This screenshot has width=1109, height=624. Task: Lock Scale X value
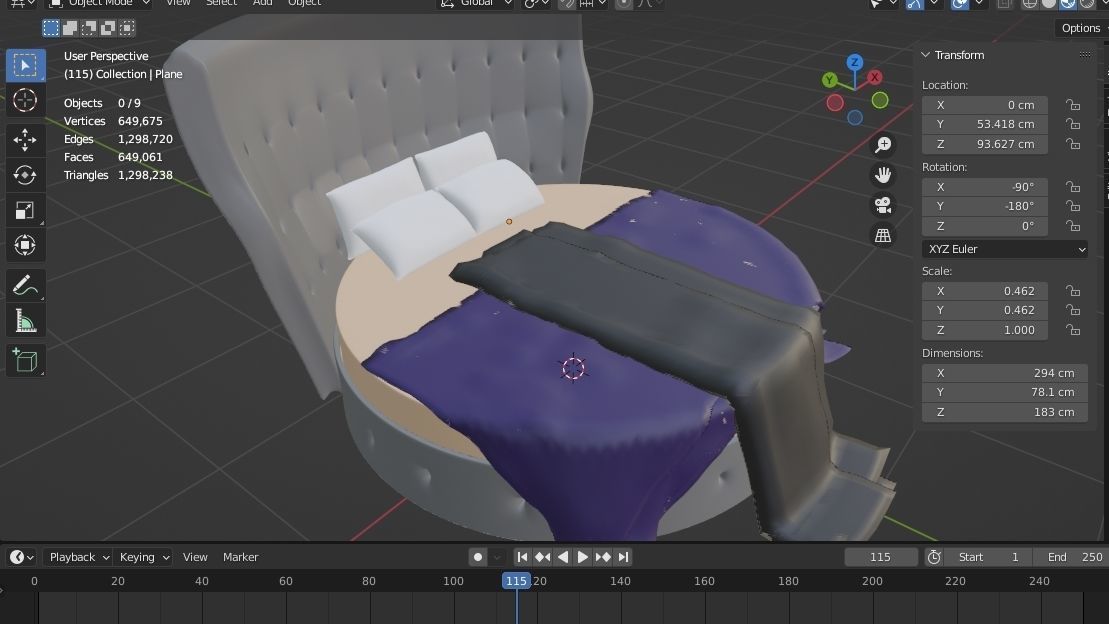click(x=1074, y=291)
